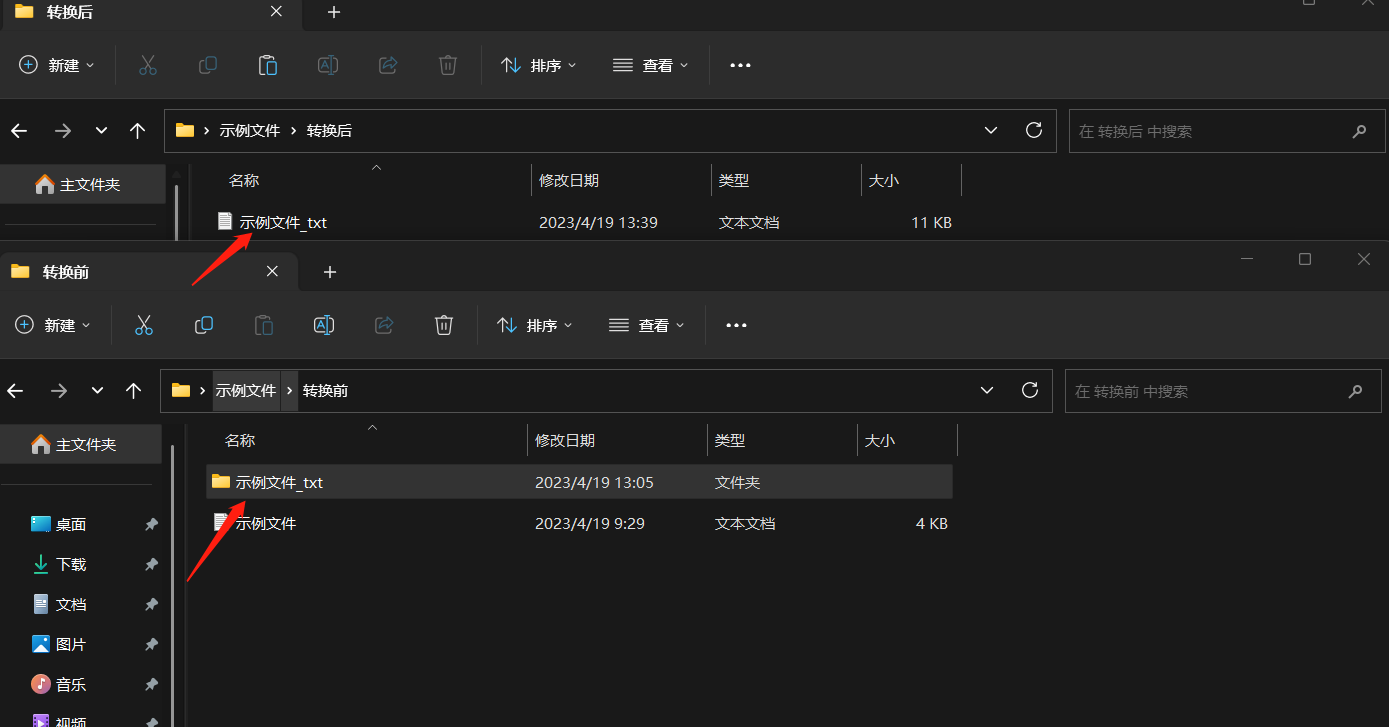Image resolution: width=1389 pixels, height=727 pixels.
Task: Open the 查看 dropdown in the 转换前 window
Action: coord(647,324)
